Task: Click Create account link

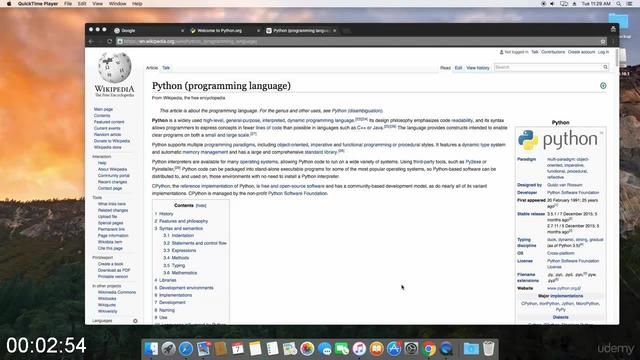Action: [581, 52]
